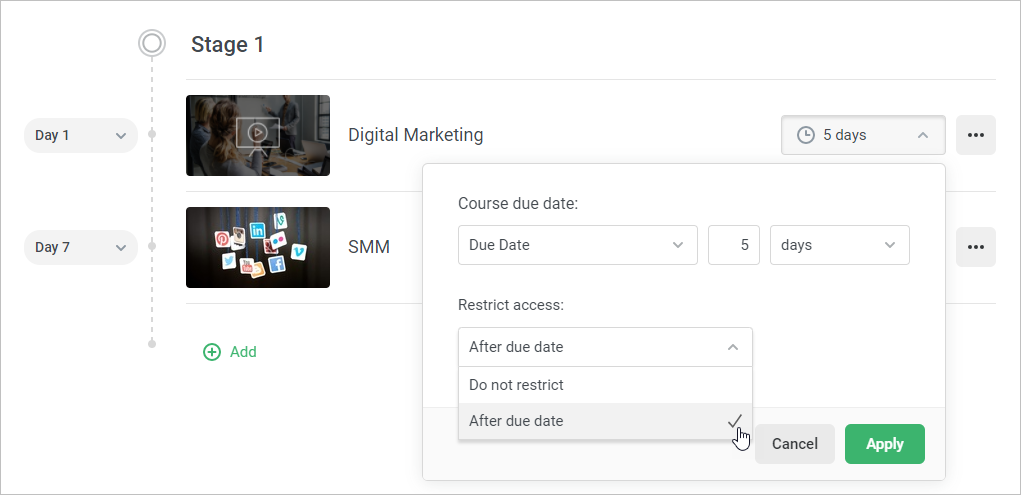1021x495 pixels.
Task: Click the green plus icon beside Add
Action: click(x=212, y=352)
